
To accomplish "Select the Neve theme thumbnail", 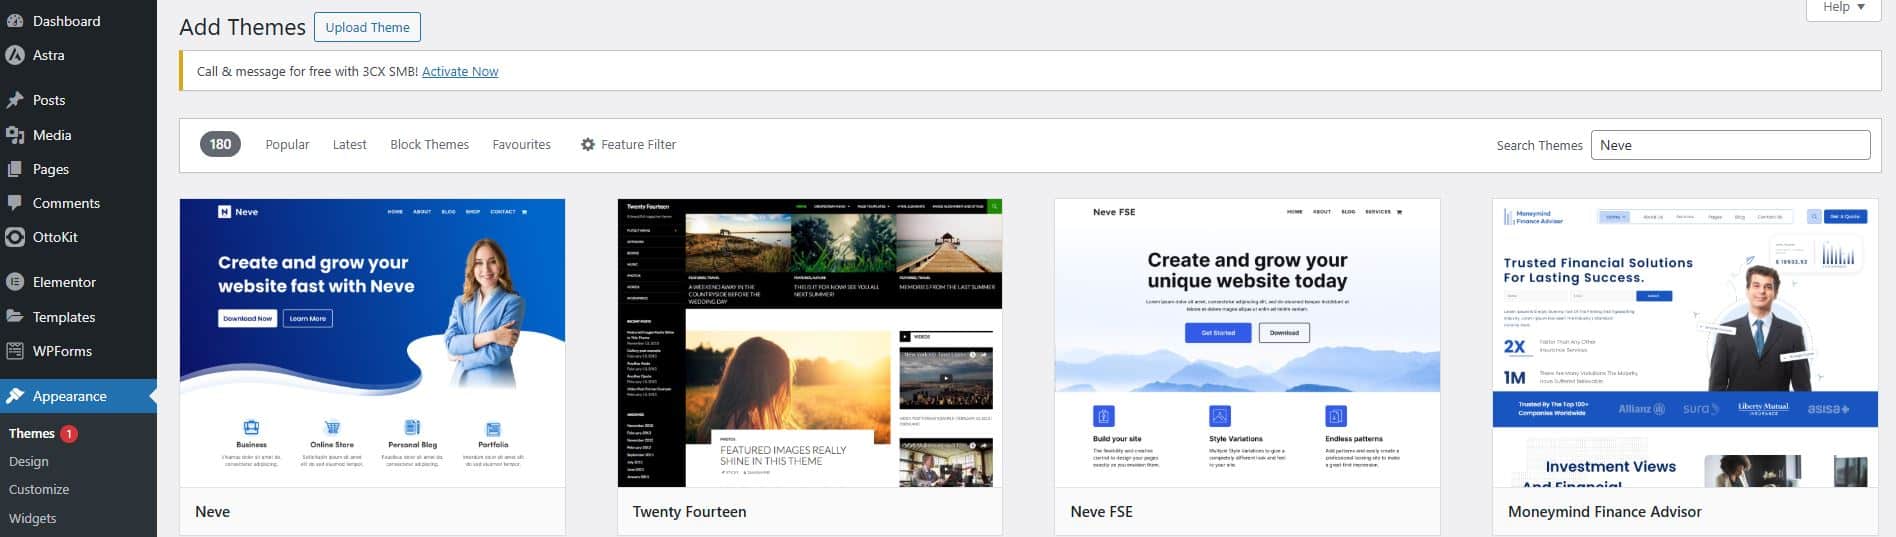I will 372,343.
